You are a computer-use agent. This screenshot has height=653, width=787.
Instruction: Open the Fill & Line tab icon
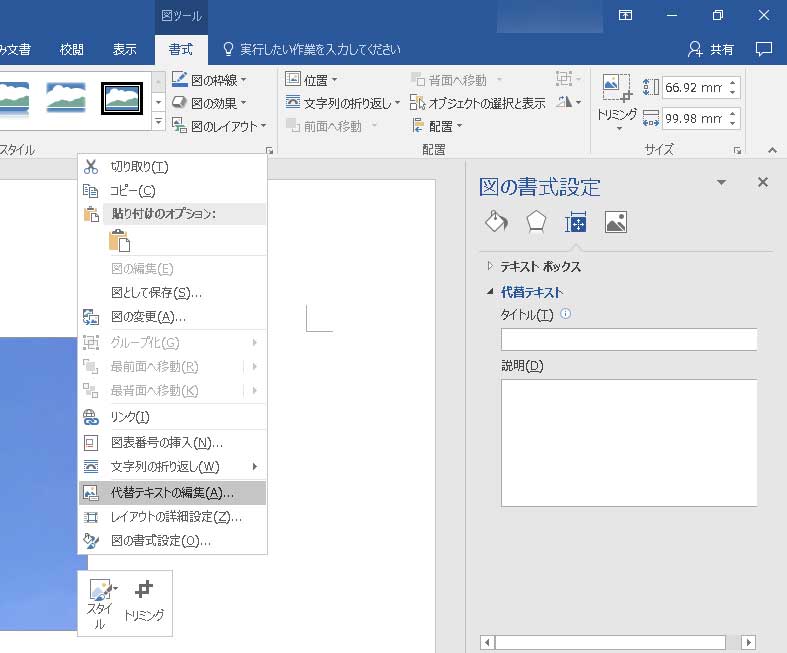click(497, 222)
